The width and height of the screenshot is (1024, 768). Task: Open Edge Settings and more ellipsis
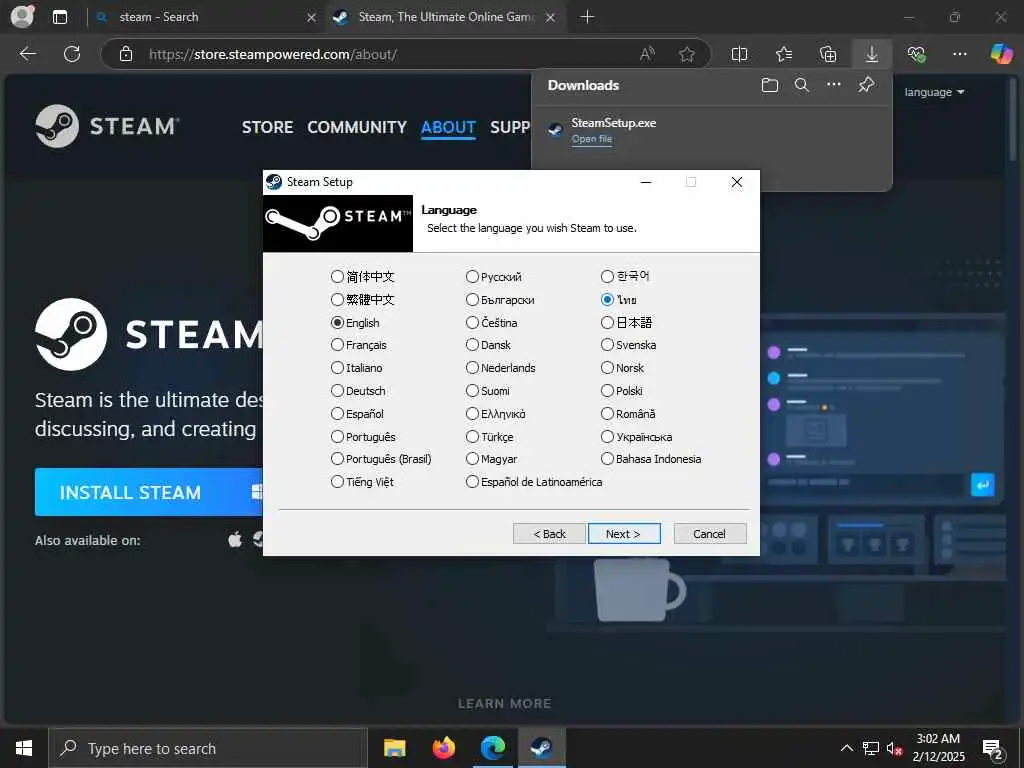(x=959, y=54)
